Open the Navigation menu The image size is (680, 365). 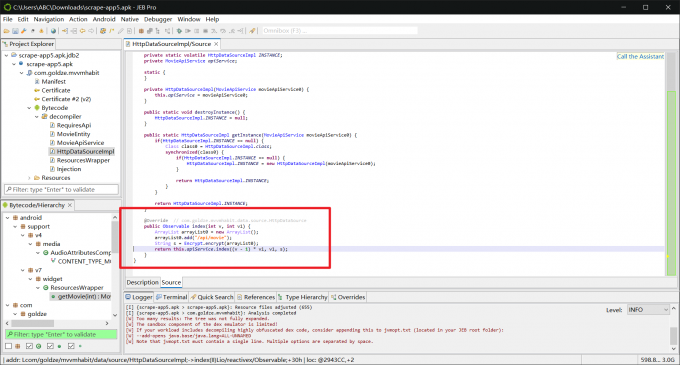49,19
